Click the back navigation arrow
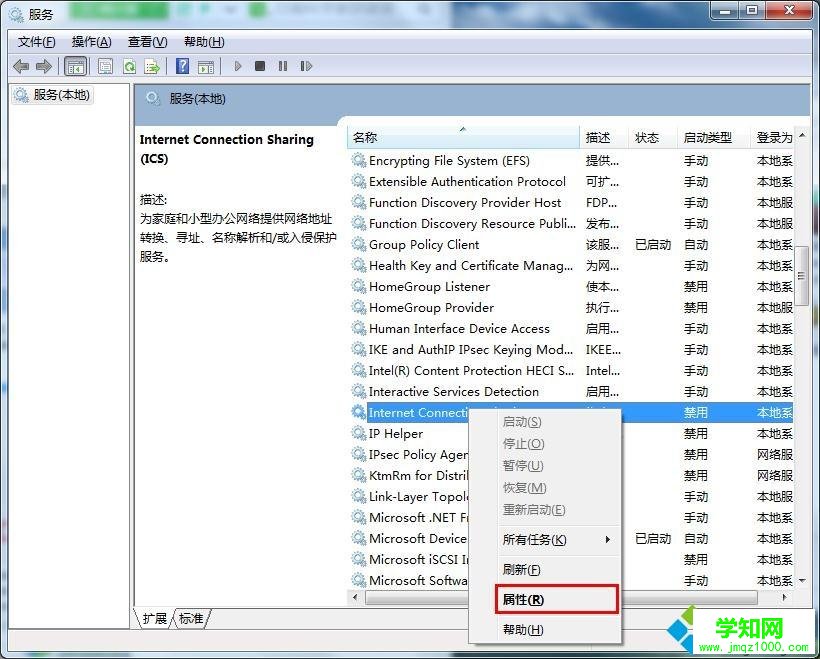Screen dimensions: 820x659 point(21,66)
